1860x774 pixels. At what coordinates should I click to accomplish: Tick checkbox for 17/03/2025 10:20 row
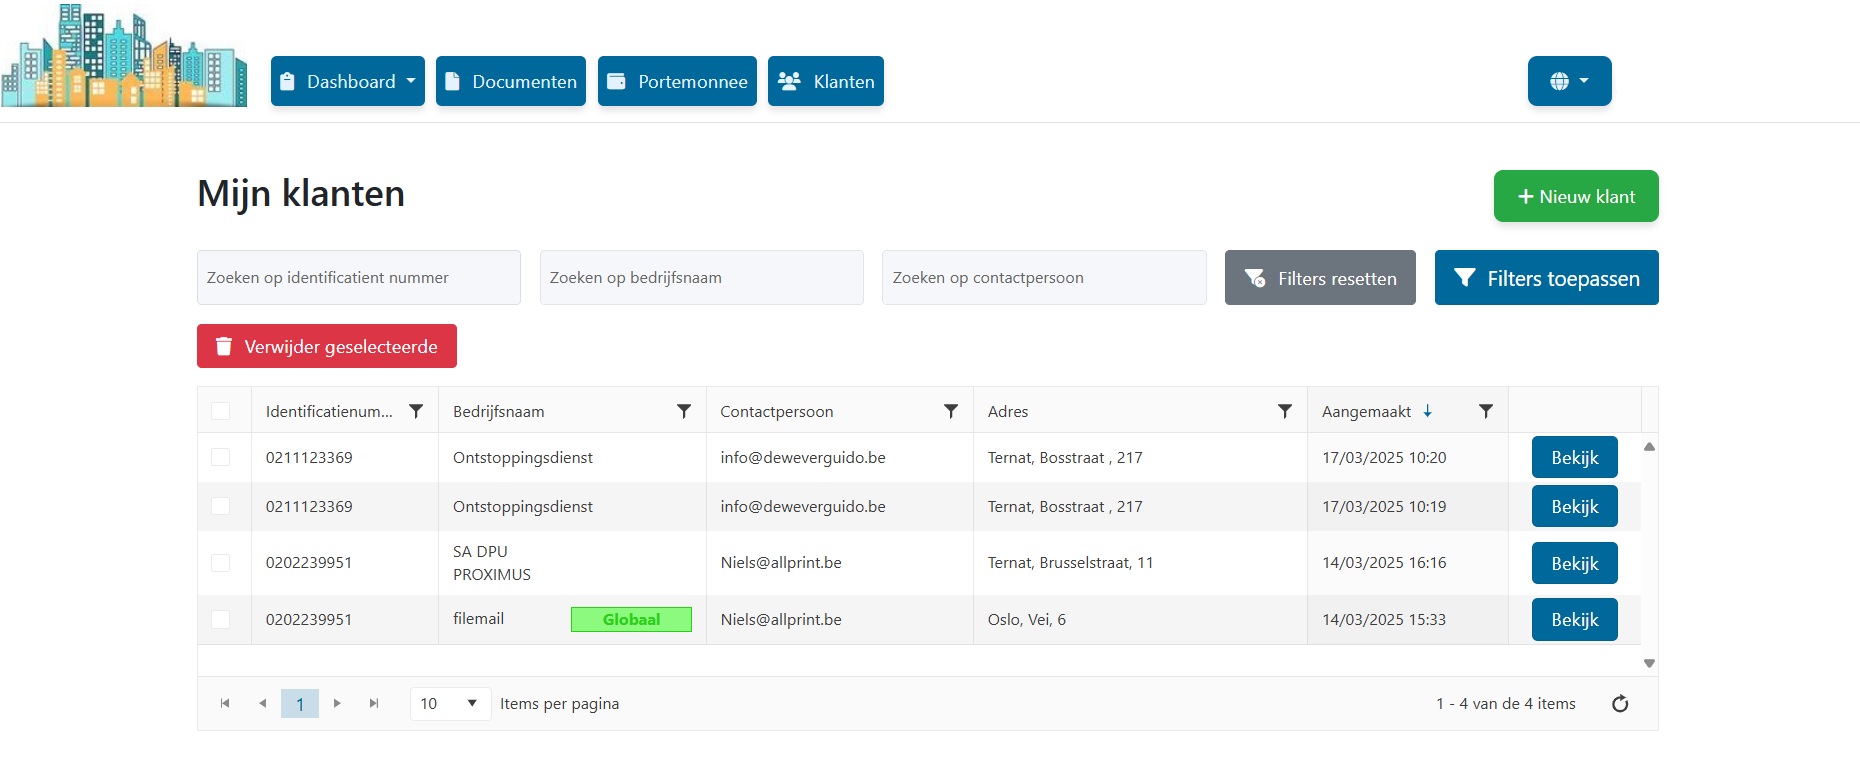click(221, 457)
